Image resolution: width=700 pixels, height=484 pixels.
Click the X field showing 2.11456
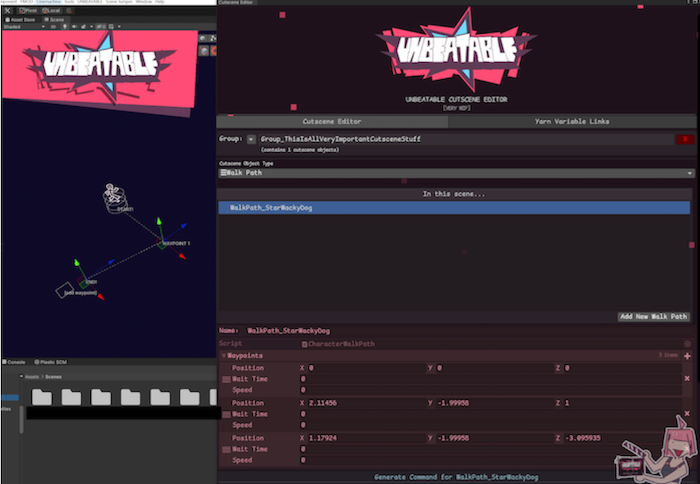click(x=366, y=403)
